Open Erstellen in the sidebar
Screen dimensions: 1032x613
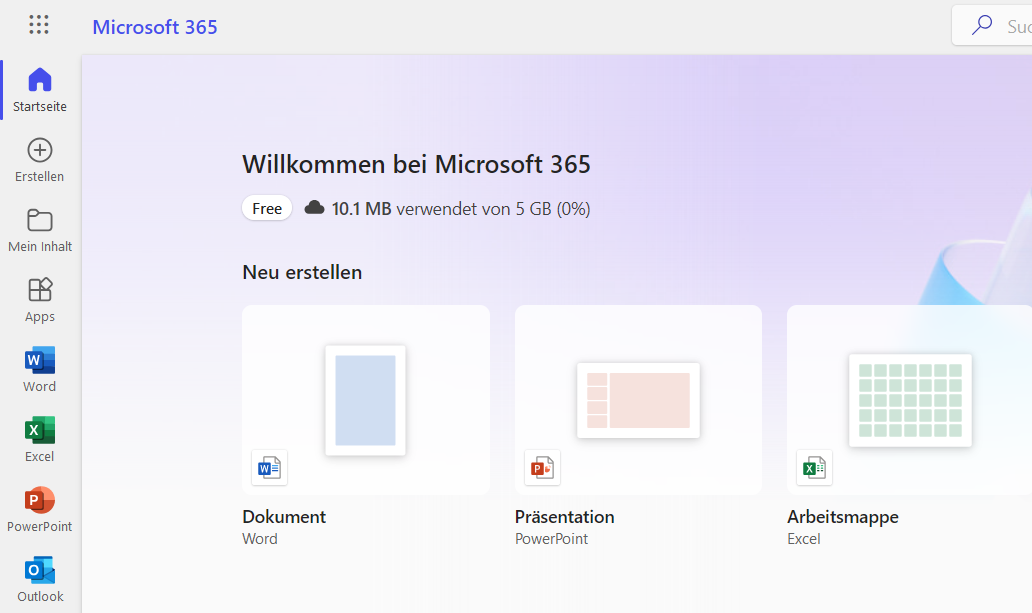[x=39, y=160]
